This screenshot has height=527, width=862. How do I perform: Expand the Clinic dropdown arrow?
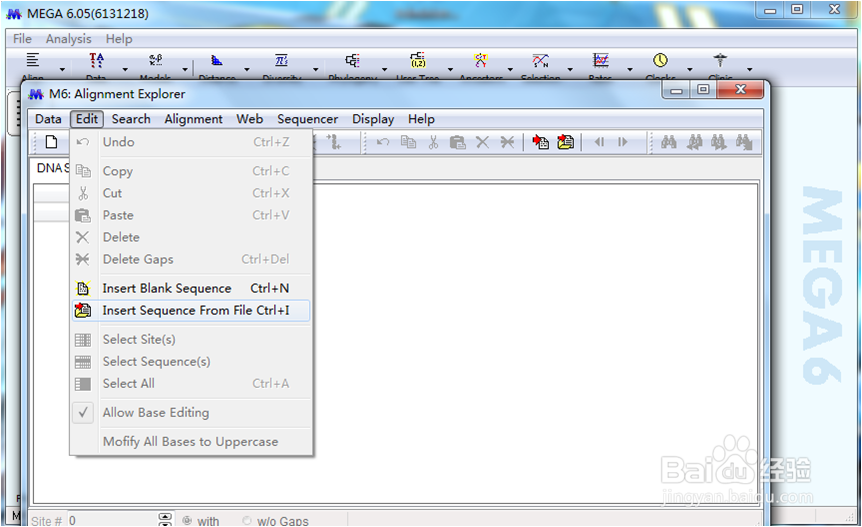pyautogui.click(x=749, y=69)
